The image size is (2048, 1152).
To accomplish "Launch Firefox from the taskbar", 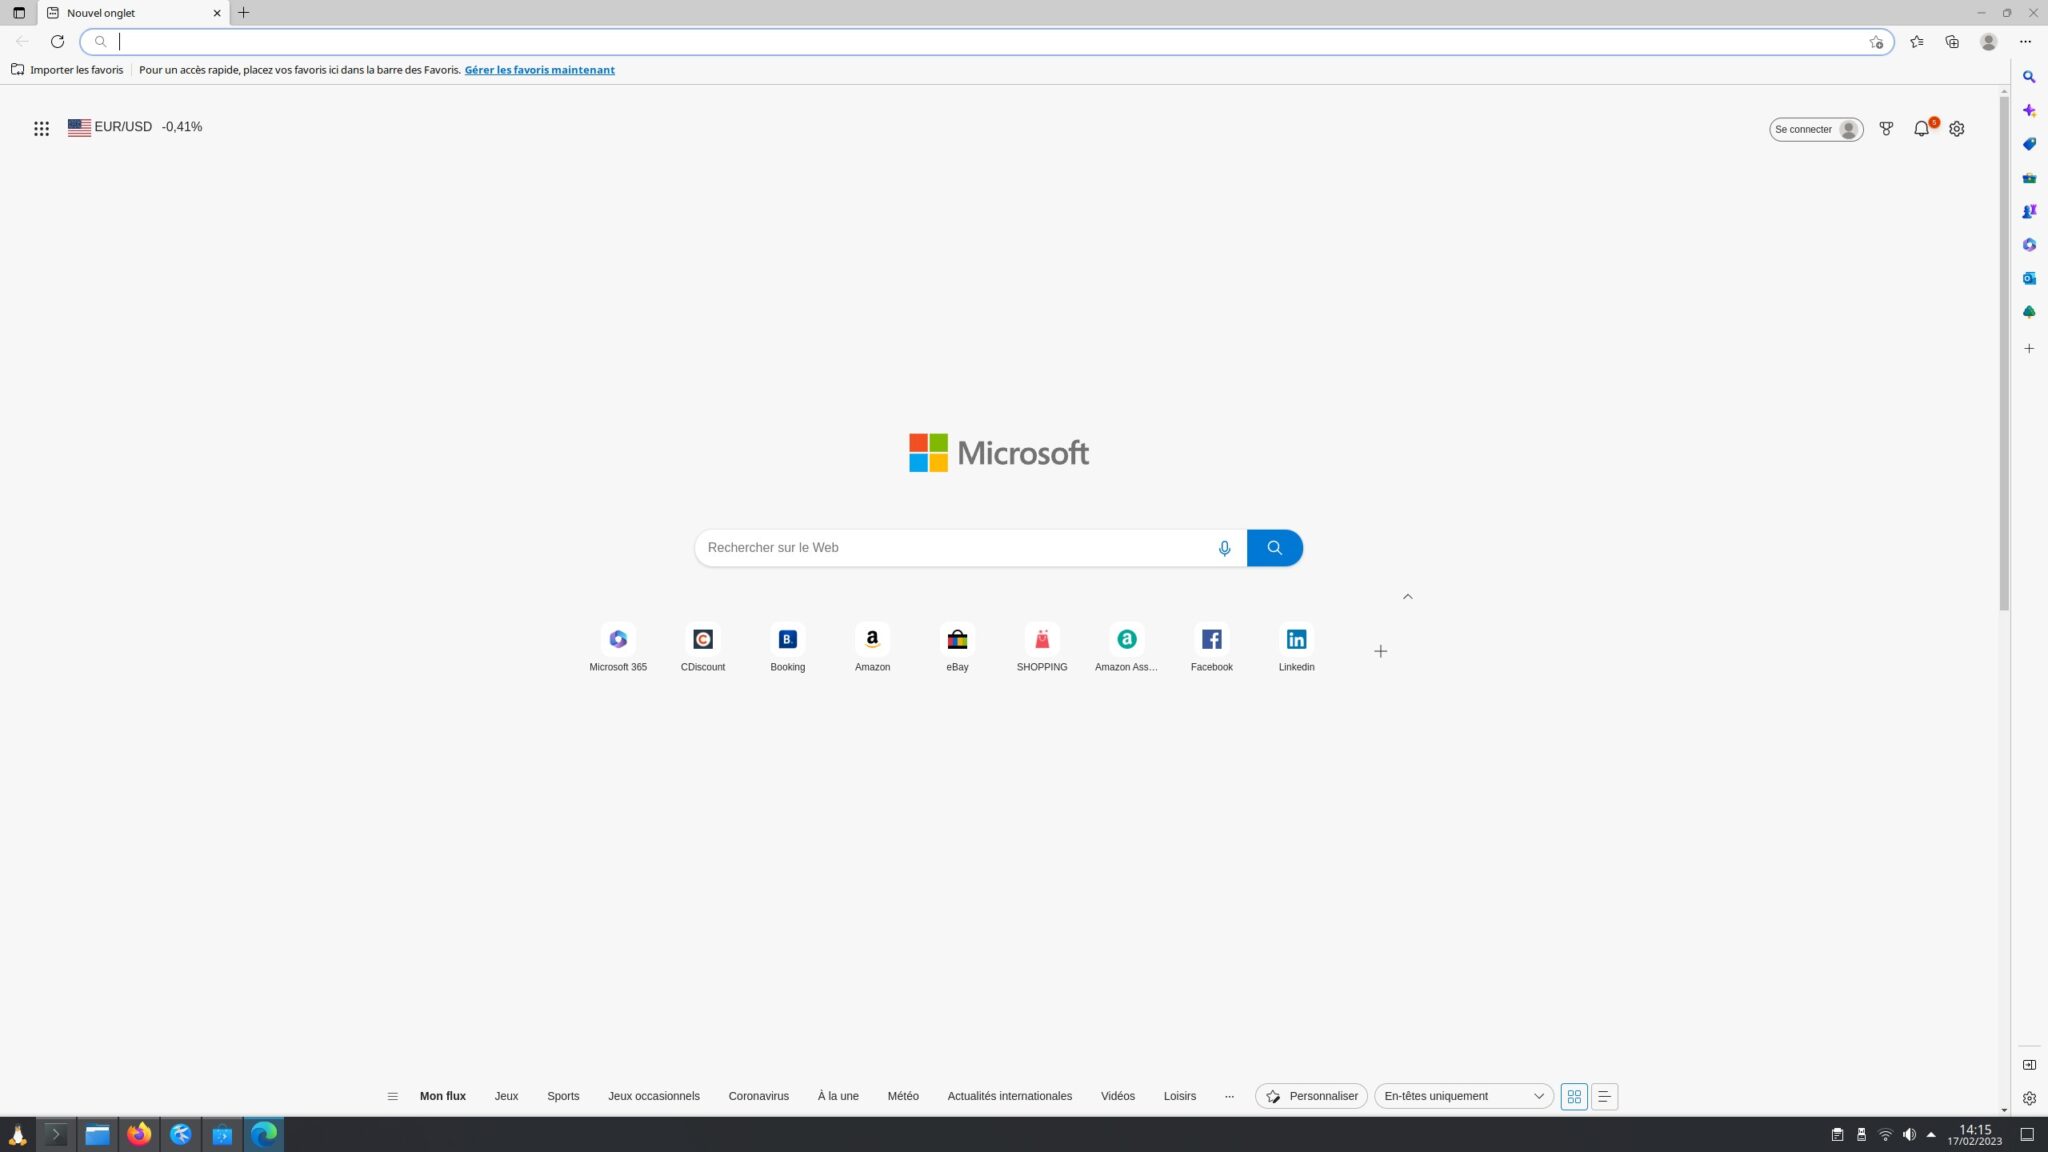I will (x=139, y=1134).
